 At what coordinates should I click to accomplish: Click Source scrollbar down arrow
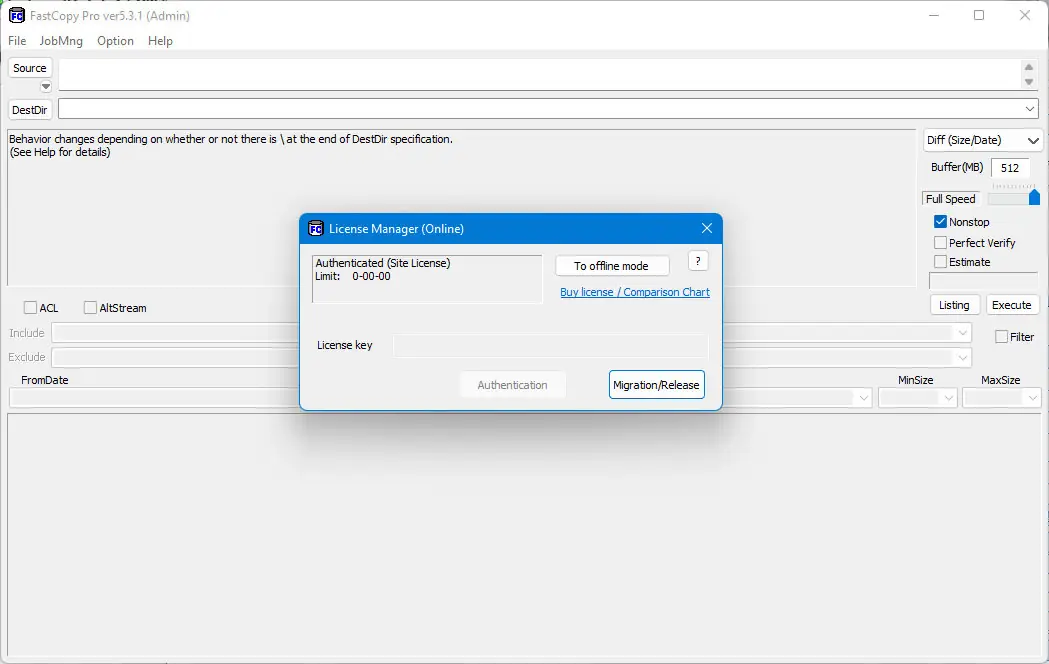pyautogui.click(x=1029, y=82)
